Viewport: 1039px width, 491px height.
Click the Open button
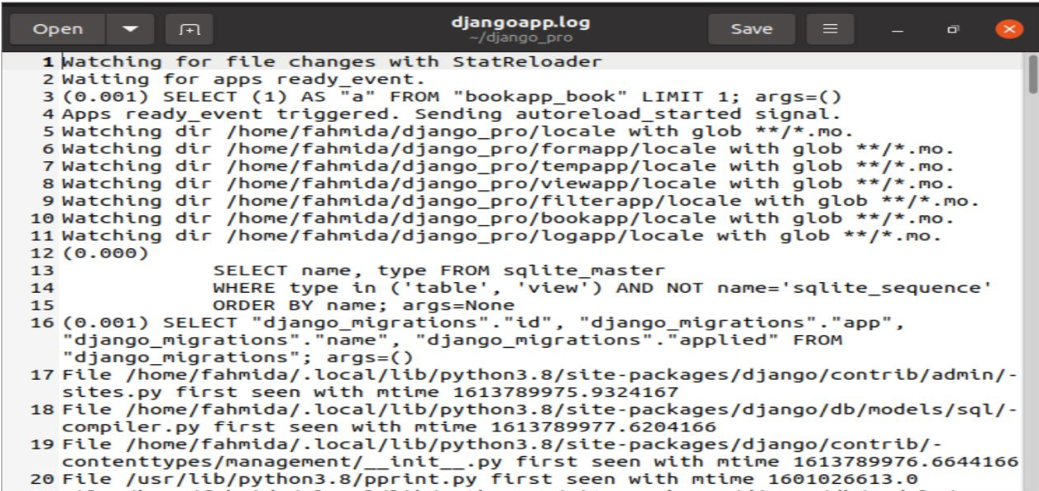click(58, 29)
